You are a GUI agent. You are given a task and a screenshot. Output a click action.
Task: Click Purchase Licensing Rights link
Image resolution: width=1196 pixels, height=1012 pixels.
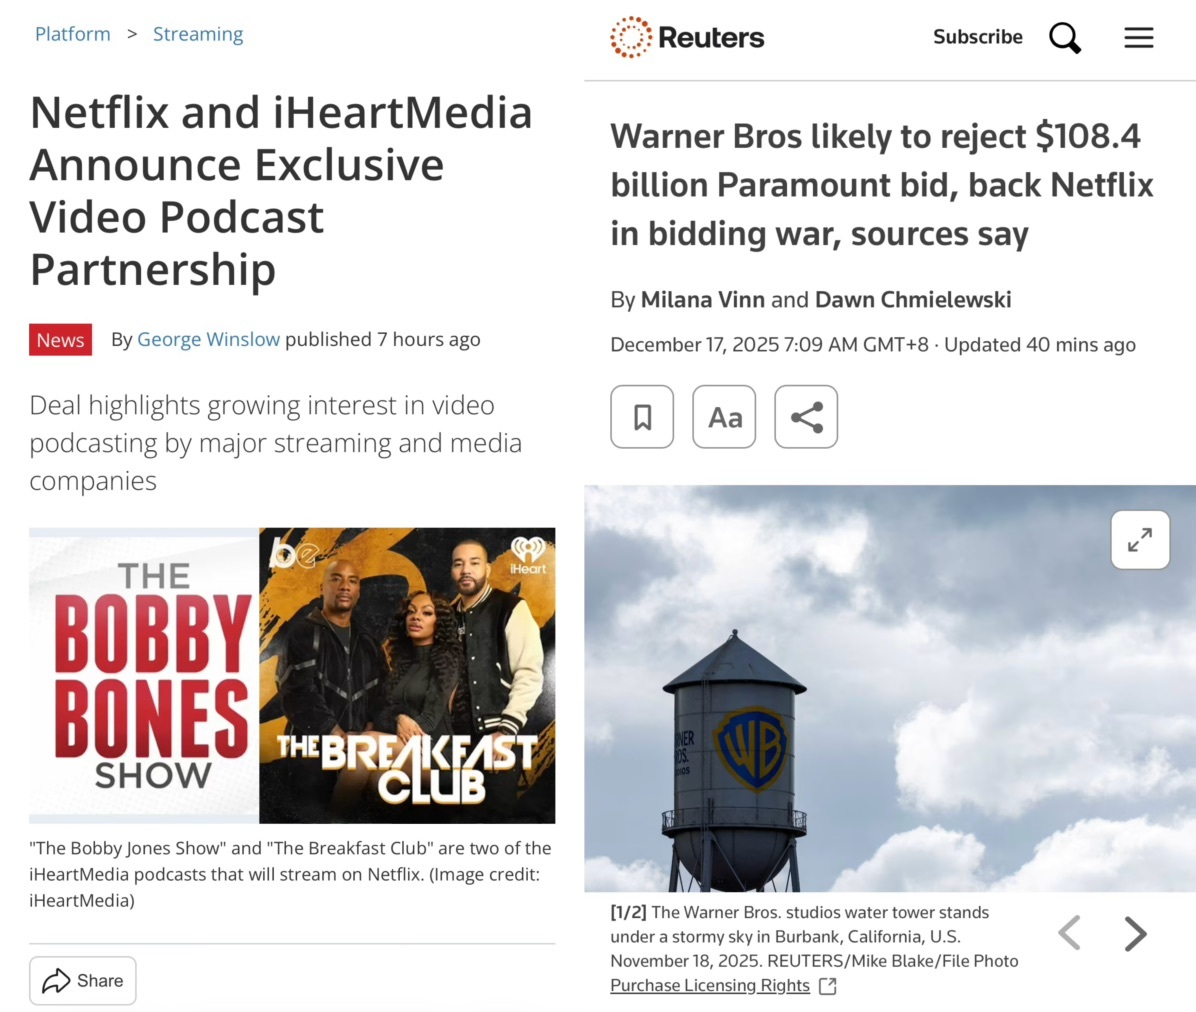(x=710, y=986)
